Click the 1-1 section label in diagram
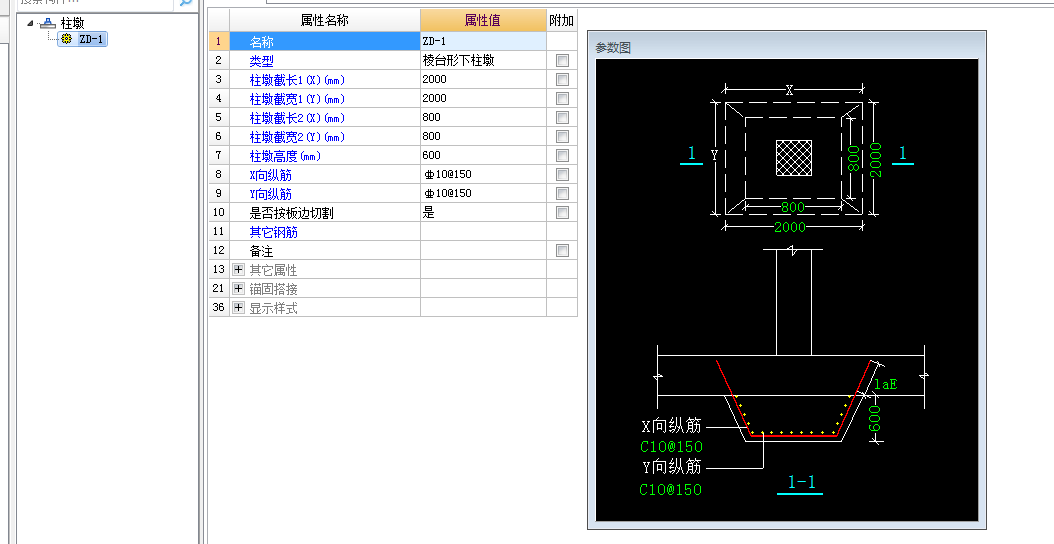This screenshot has width=1054, height=544. [801, 482]
